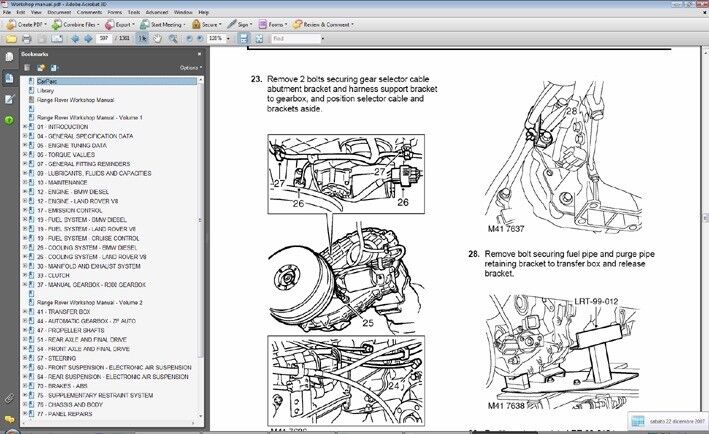
Task: Click the Save icon
Action: [x=42, y=39]
